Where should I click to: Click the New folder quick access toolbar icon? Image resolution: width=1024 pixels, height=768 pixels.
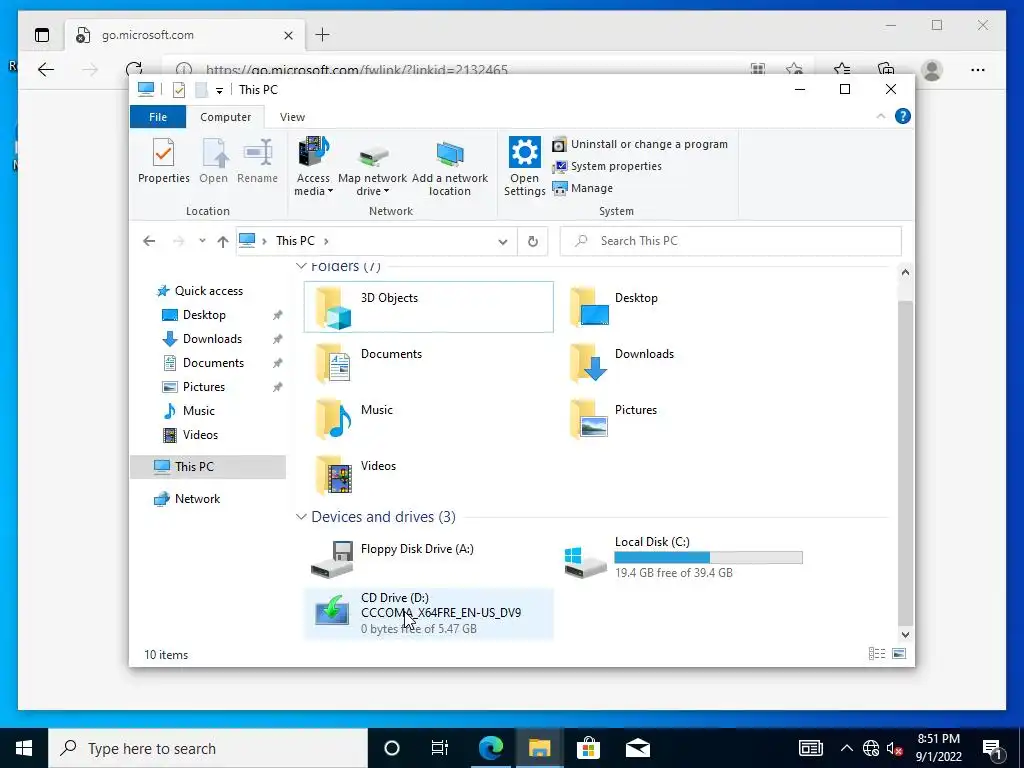(201, 89)
